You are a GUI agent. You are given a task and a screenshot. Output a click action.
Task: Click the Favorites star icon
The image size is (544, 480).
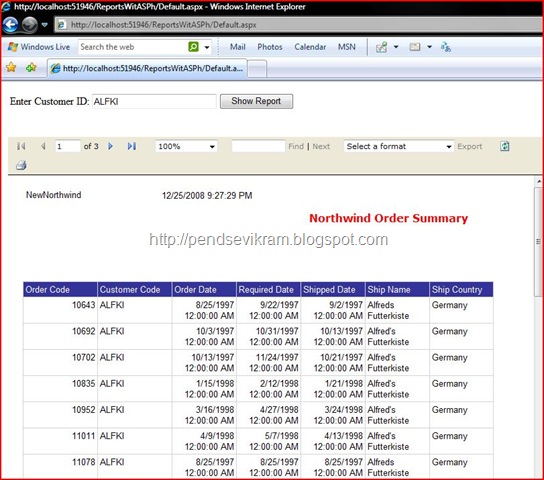pos(11,67)
